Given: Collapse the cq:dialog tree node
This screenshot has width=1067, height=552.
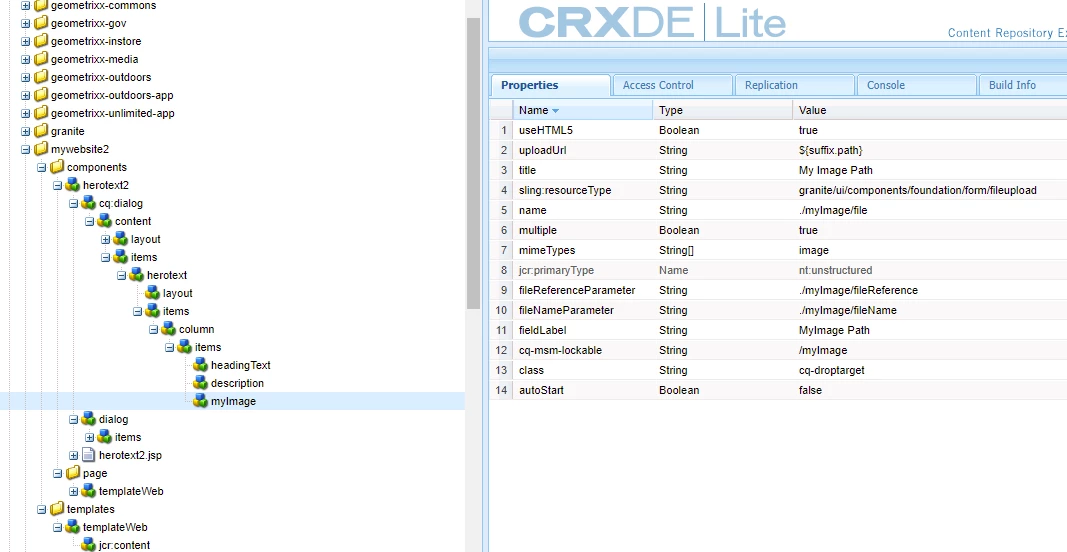Looking at the screenshot, I should coord(73,204).
